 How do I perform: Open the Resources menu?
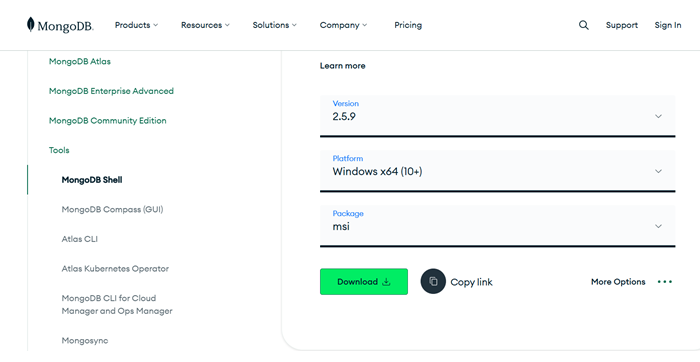click(x=205, y=25)
